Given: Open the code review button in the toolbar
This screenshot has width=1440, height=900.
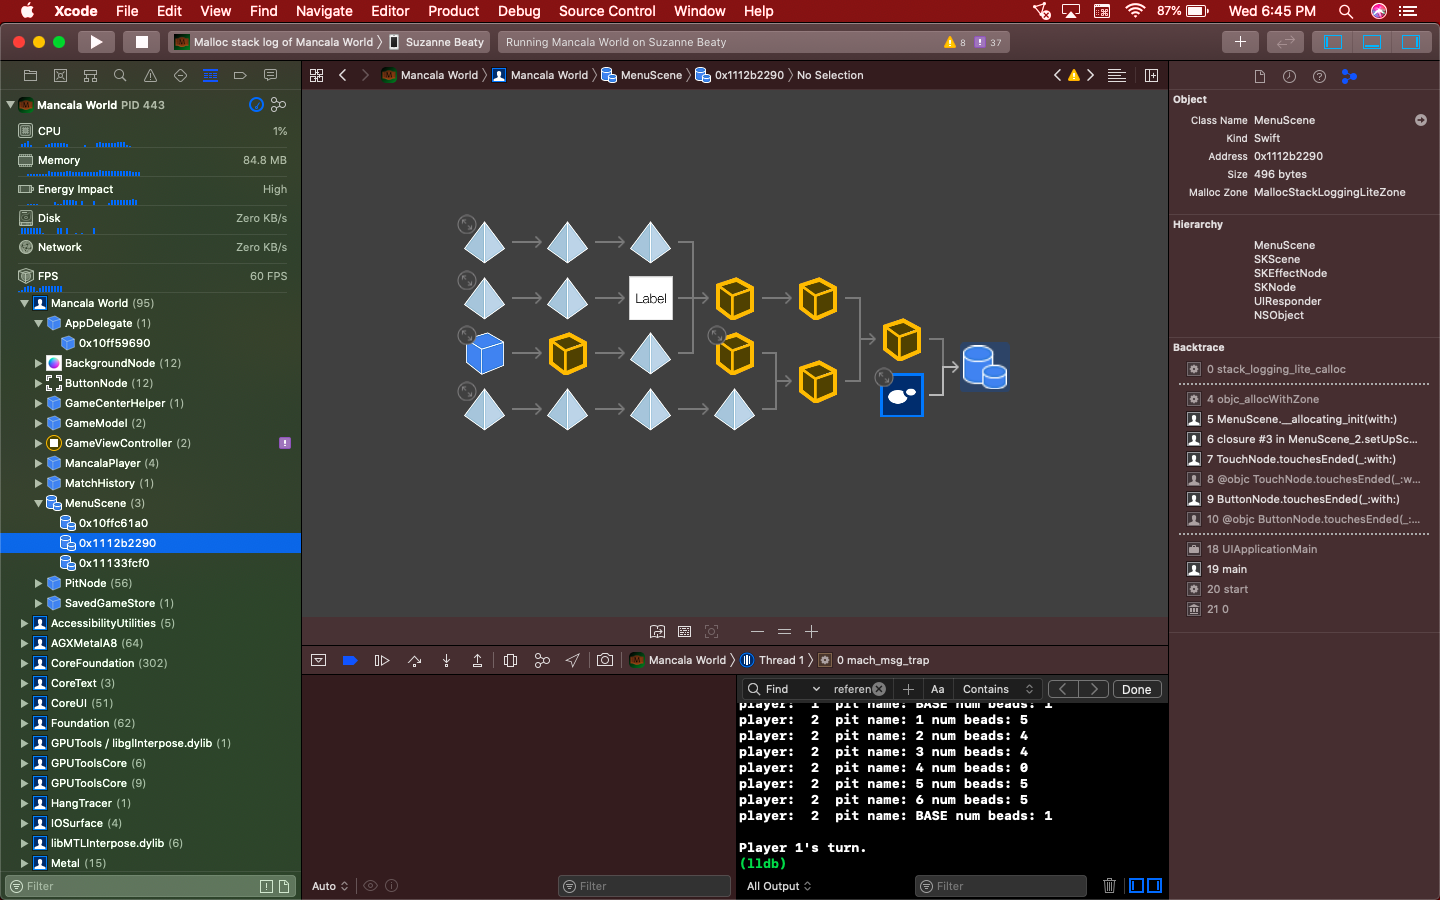Looking at the screenshot, I should click(x=1286, y=42).
